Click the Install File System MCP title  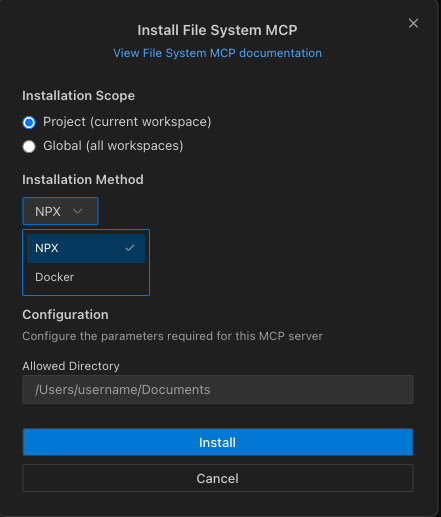pos(217,30)
